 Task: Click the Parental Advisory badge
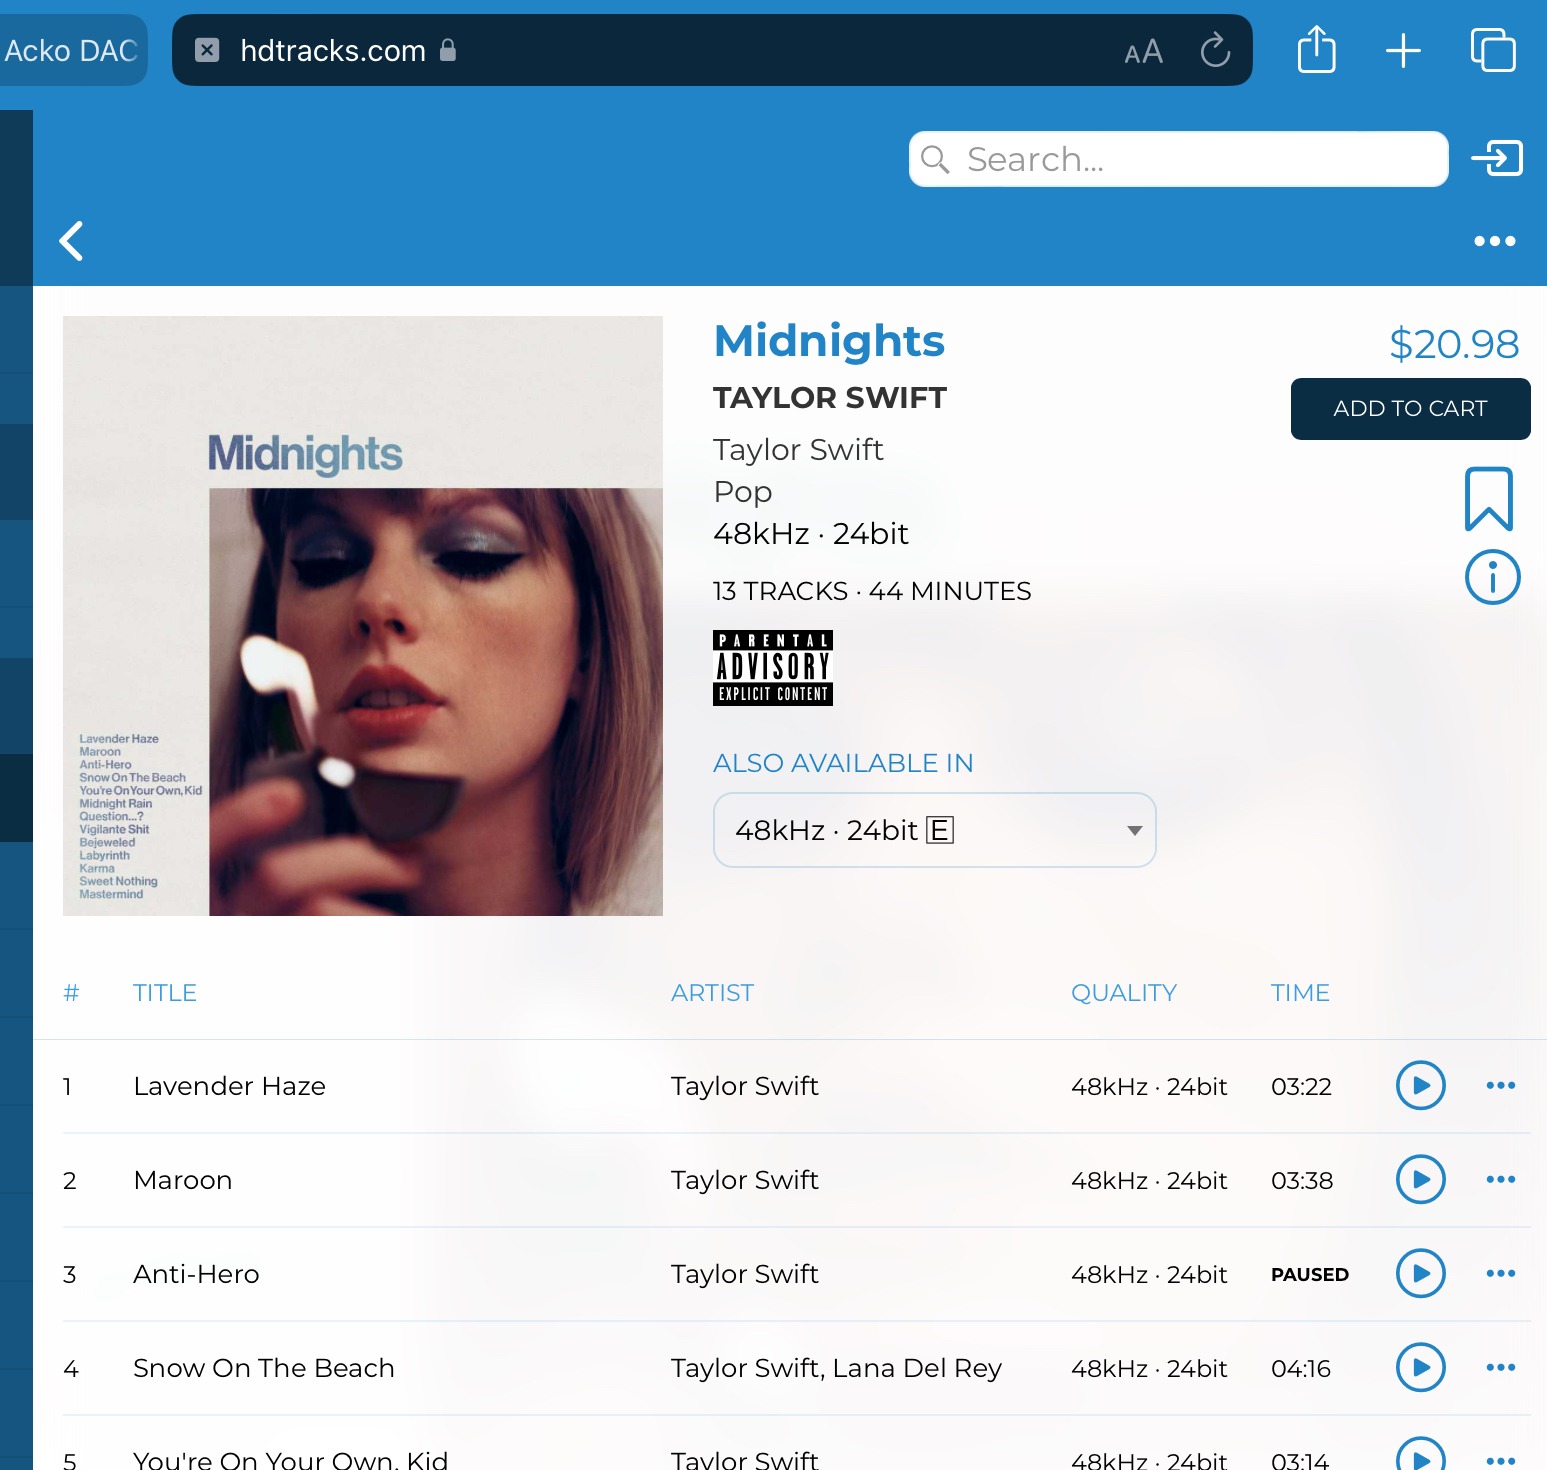pyautogui.click(x=773, y=668)
